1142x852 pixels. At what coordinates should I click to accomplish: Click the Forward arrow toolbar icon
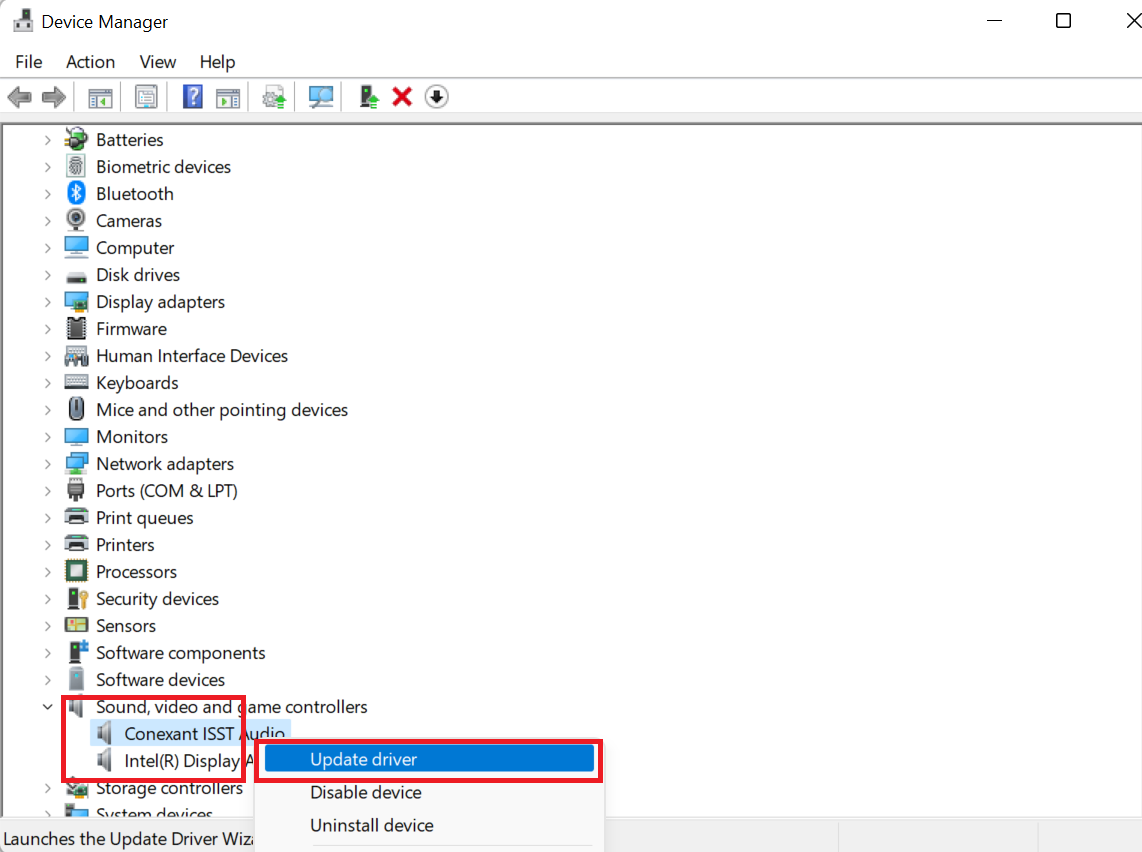pos(54,97)
